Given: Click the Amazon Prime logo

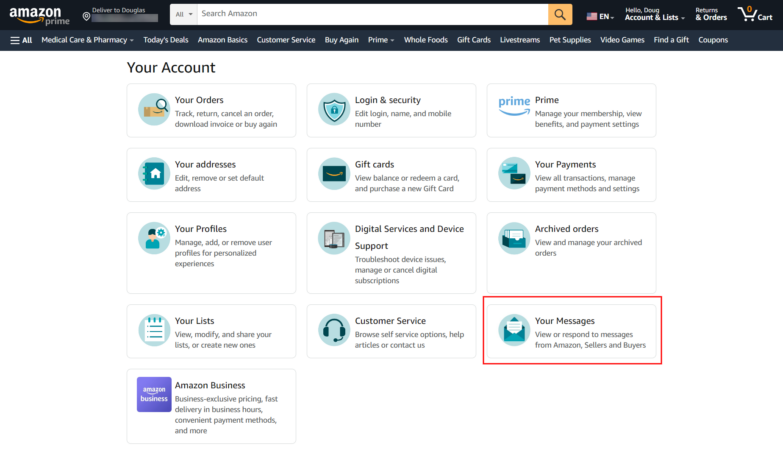Looking at the screenshot, I should 39,16.
